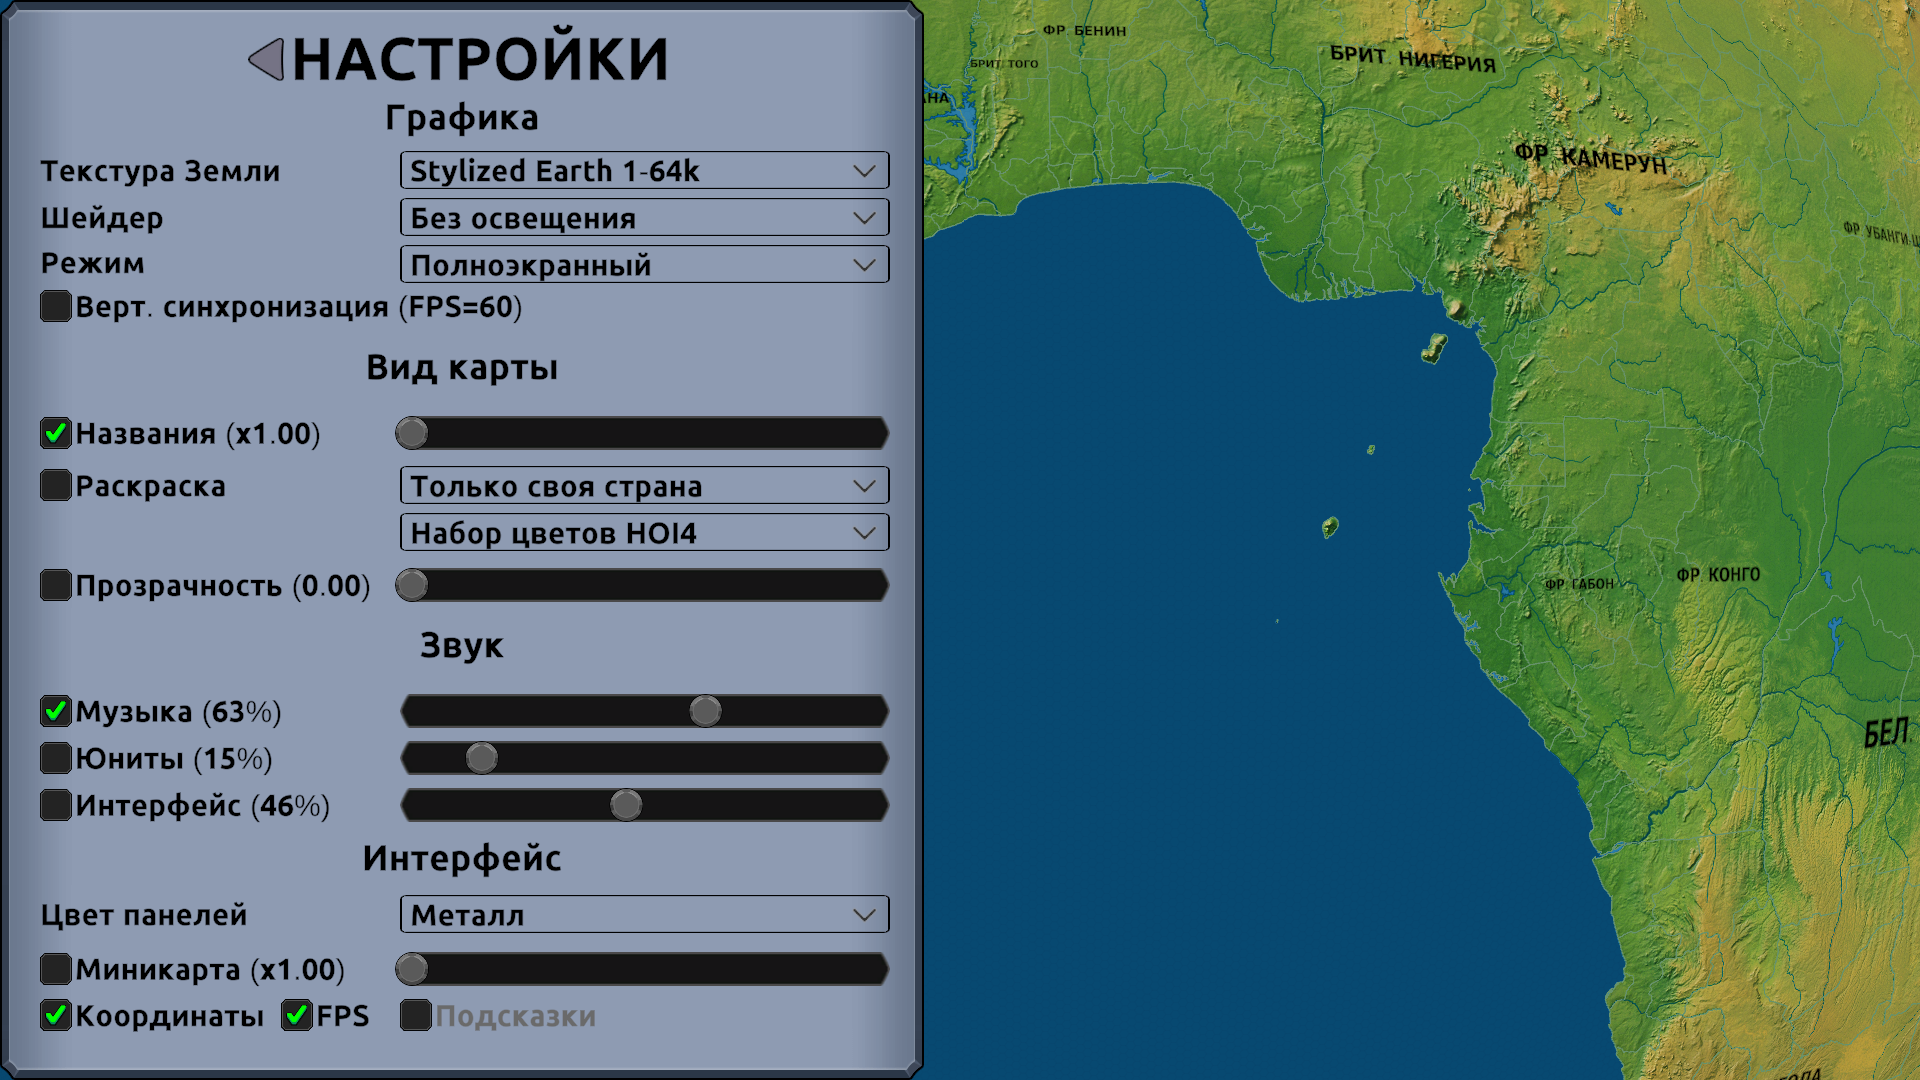Click the Юниты volume slider handle
This screenshot has height=1080, width=1920.
[482, 758]
